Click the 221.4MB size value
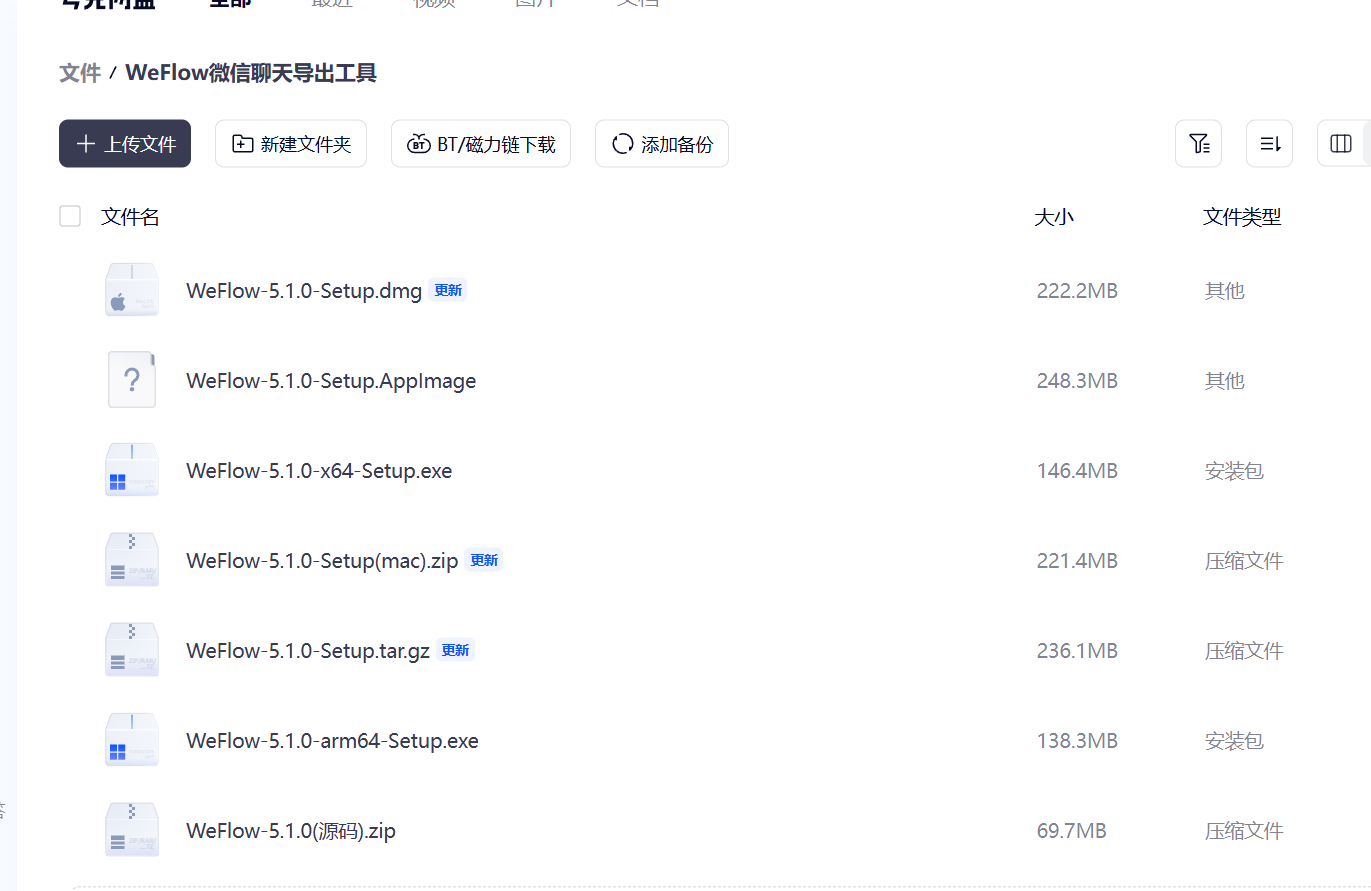 (1077, 561)
